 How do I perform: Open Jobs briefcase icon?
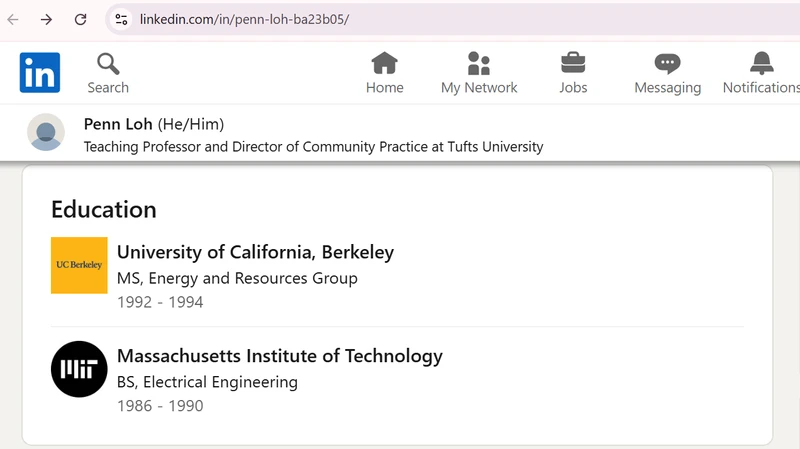coord(573,63)
